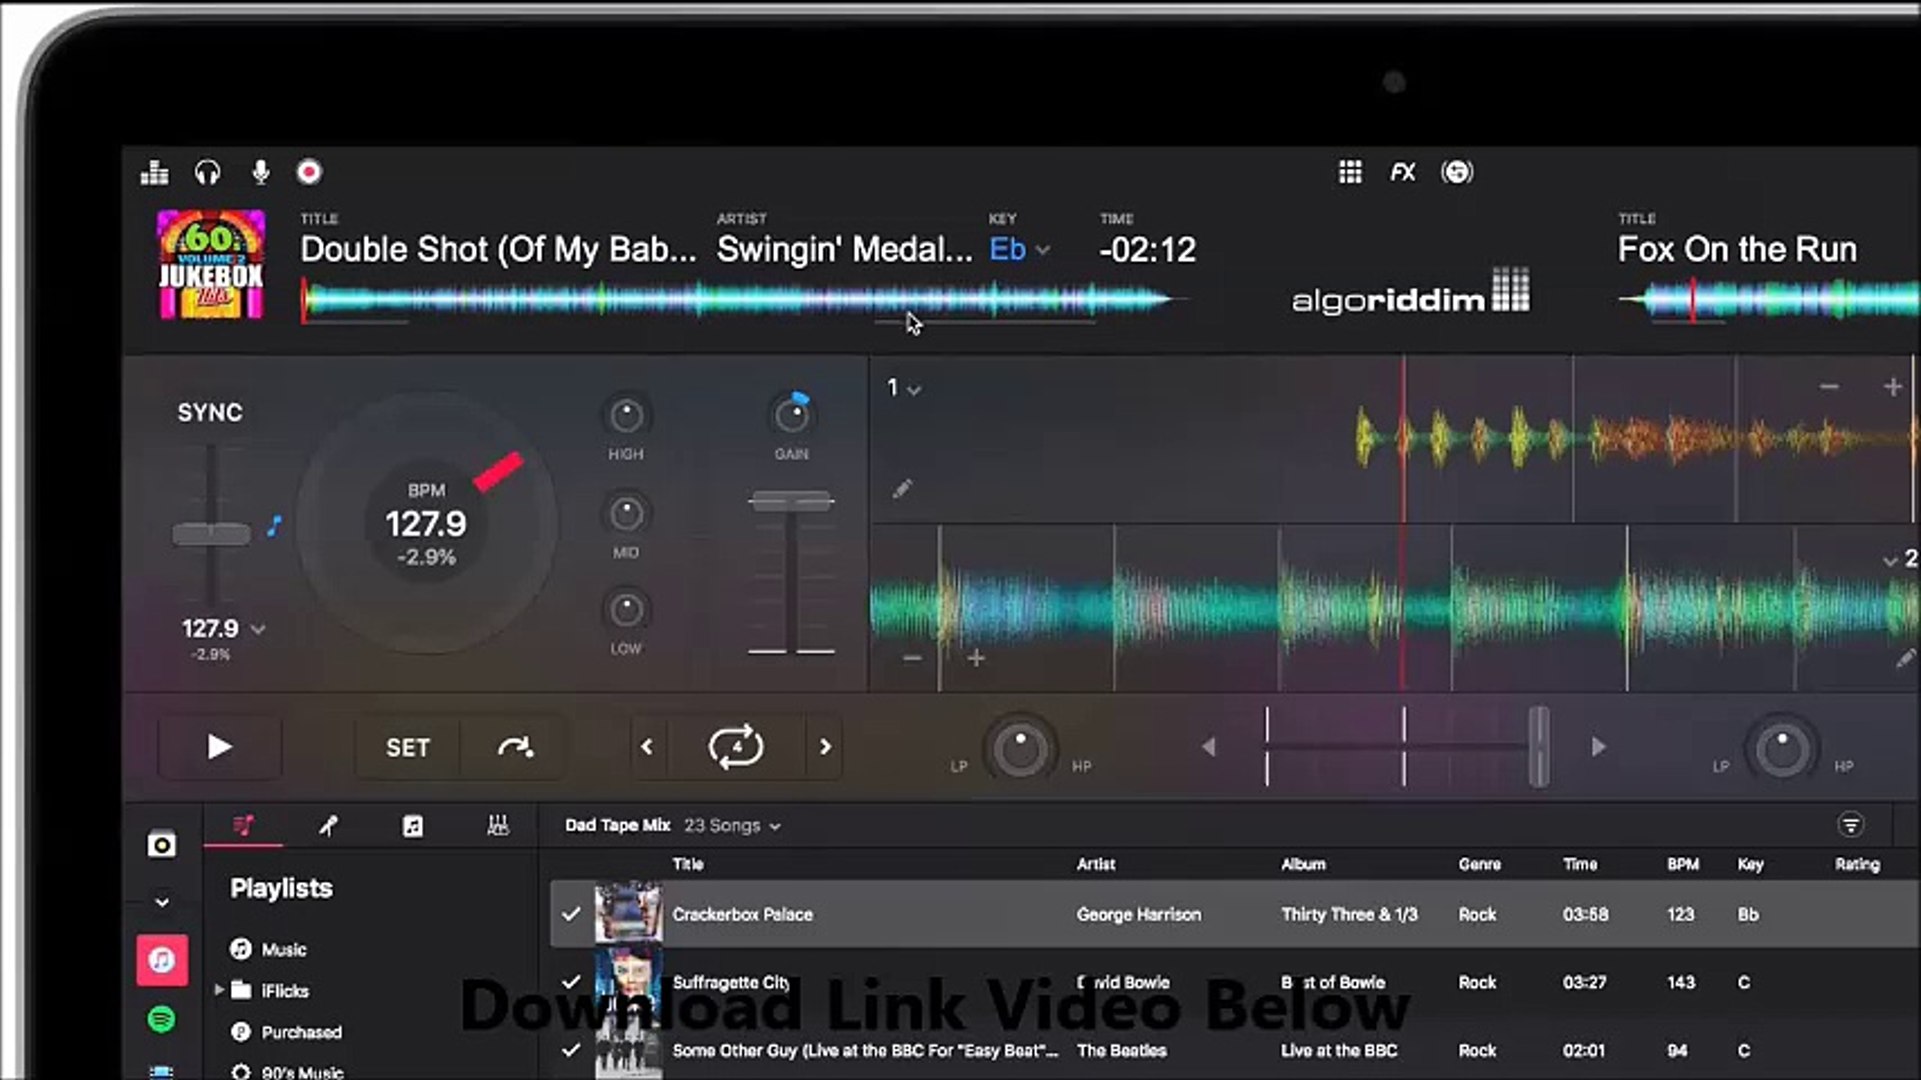Open the history music-note tab
This screenshot has width=1921, height=1080.
click(x=412, y=826)
